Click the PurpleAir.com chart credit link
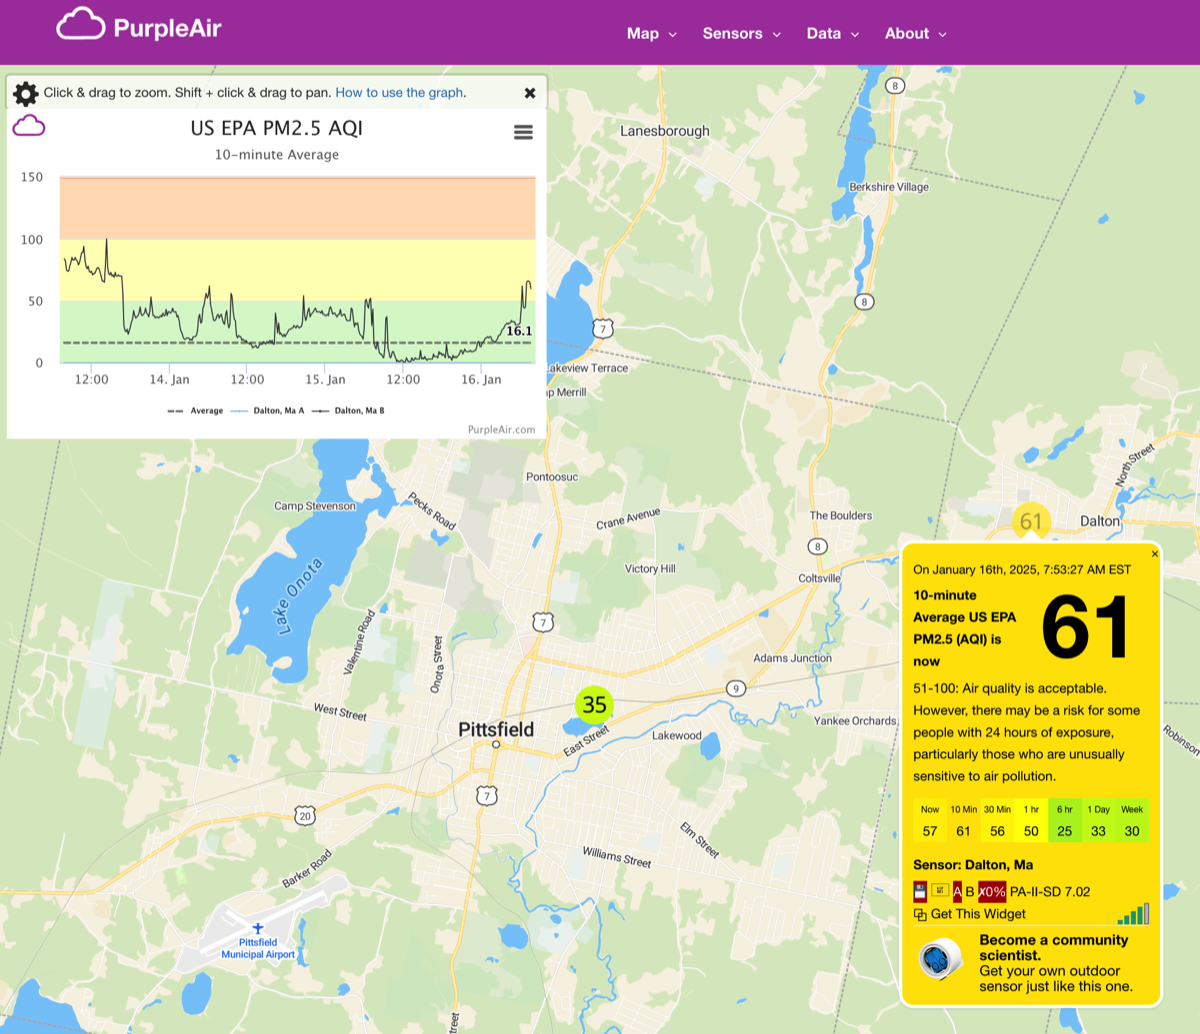 pos(501,430)
